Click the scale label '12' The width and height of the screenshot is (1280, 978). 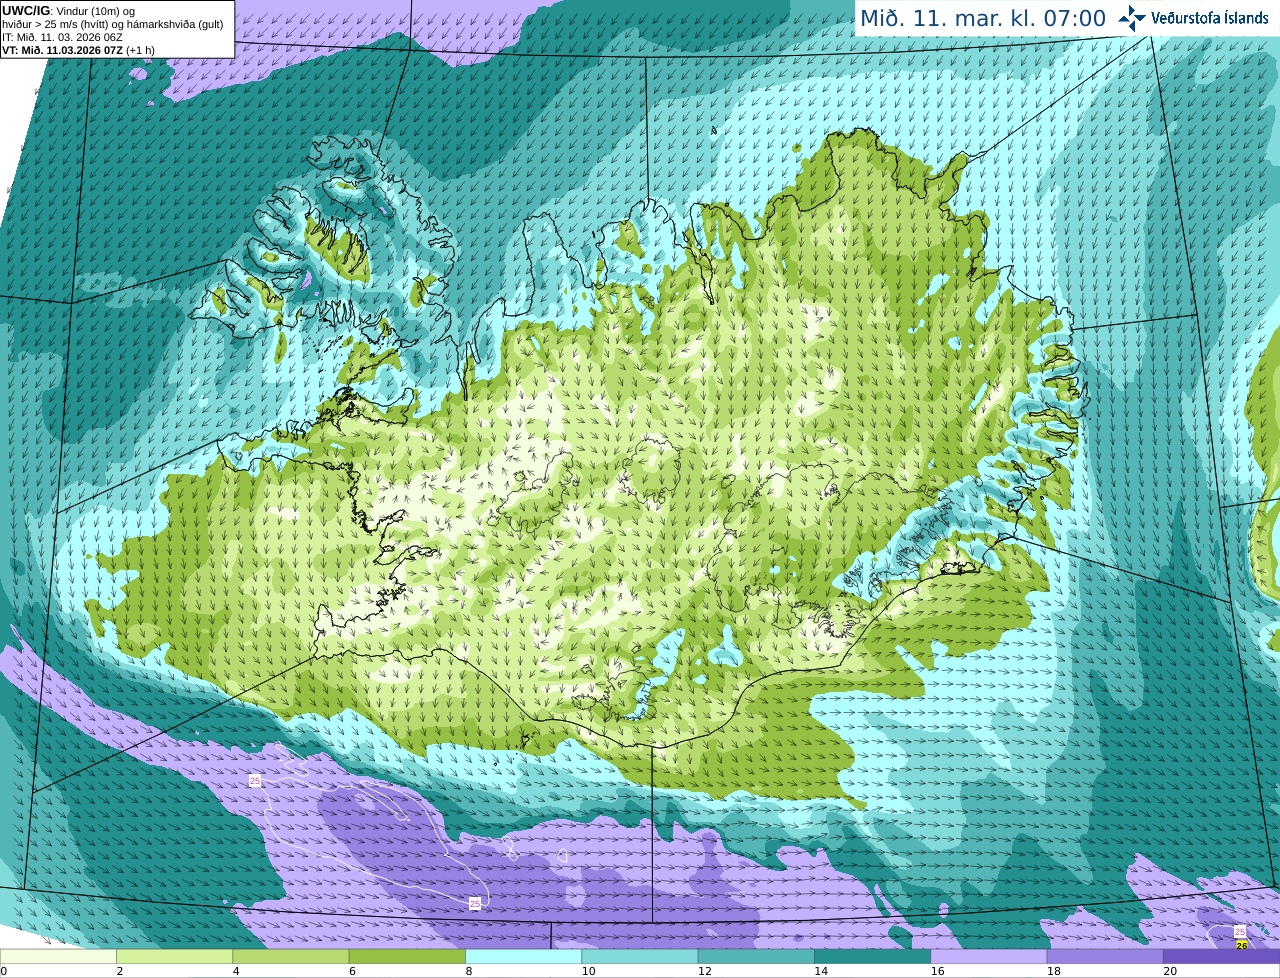click(704, 971)
